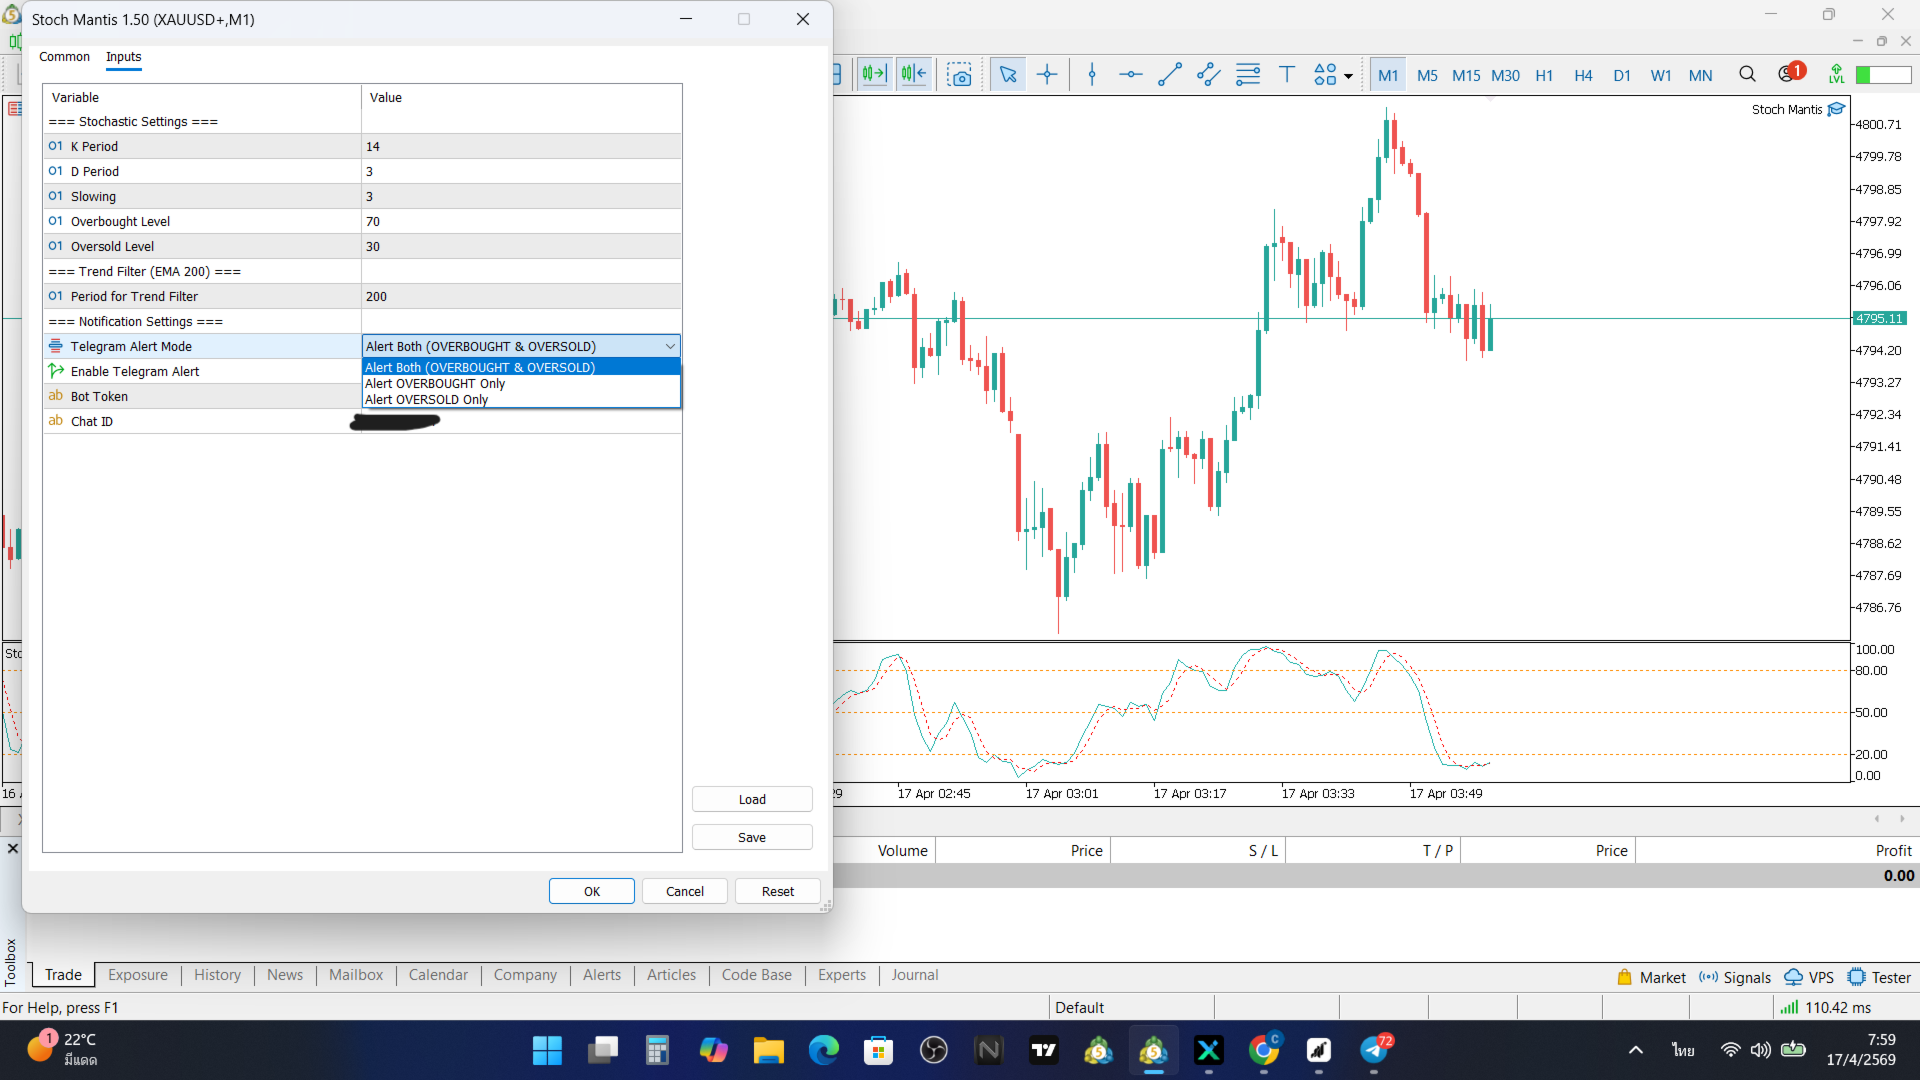Switch chart timeframe to M15
Viewport: 1920px width, 1080px height.
click(x=1466, y=76)
